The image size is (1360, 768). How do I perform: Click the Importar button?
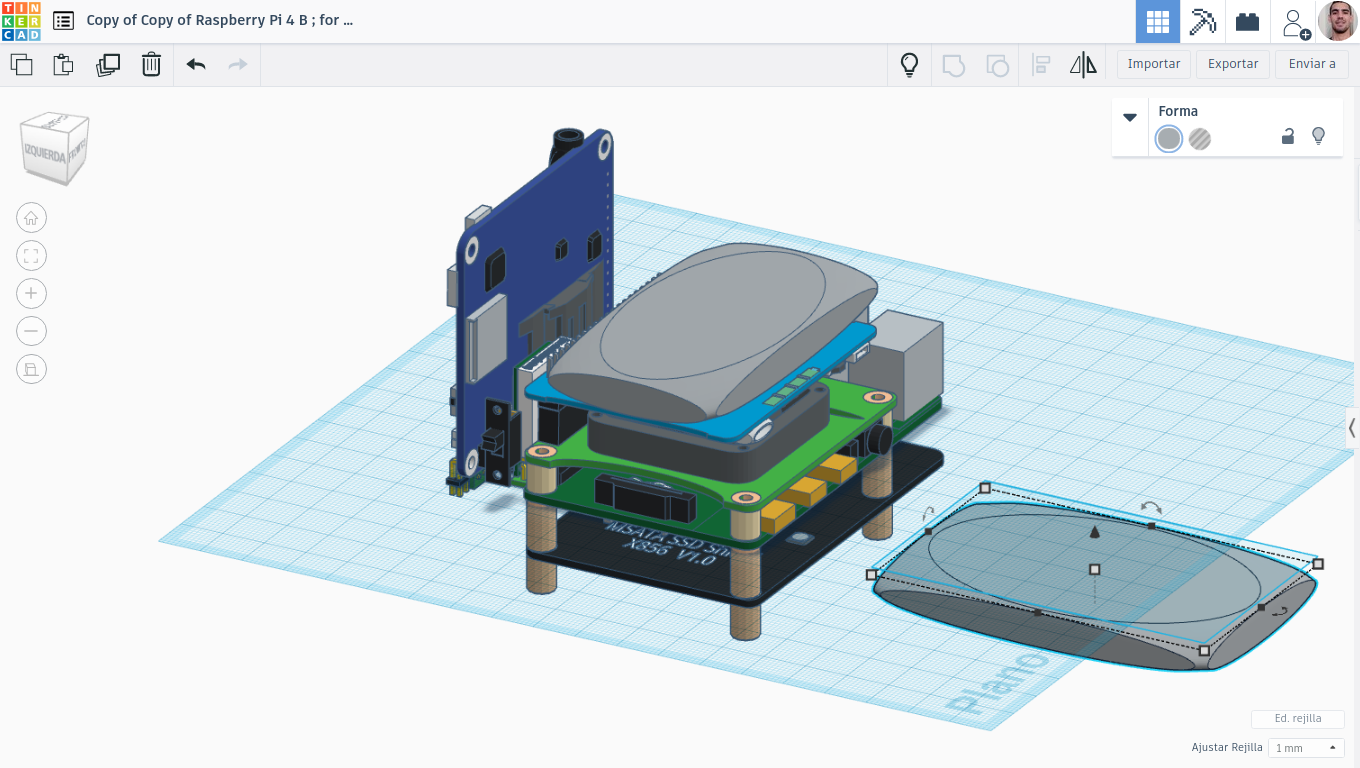[x=1154, y=64]
